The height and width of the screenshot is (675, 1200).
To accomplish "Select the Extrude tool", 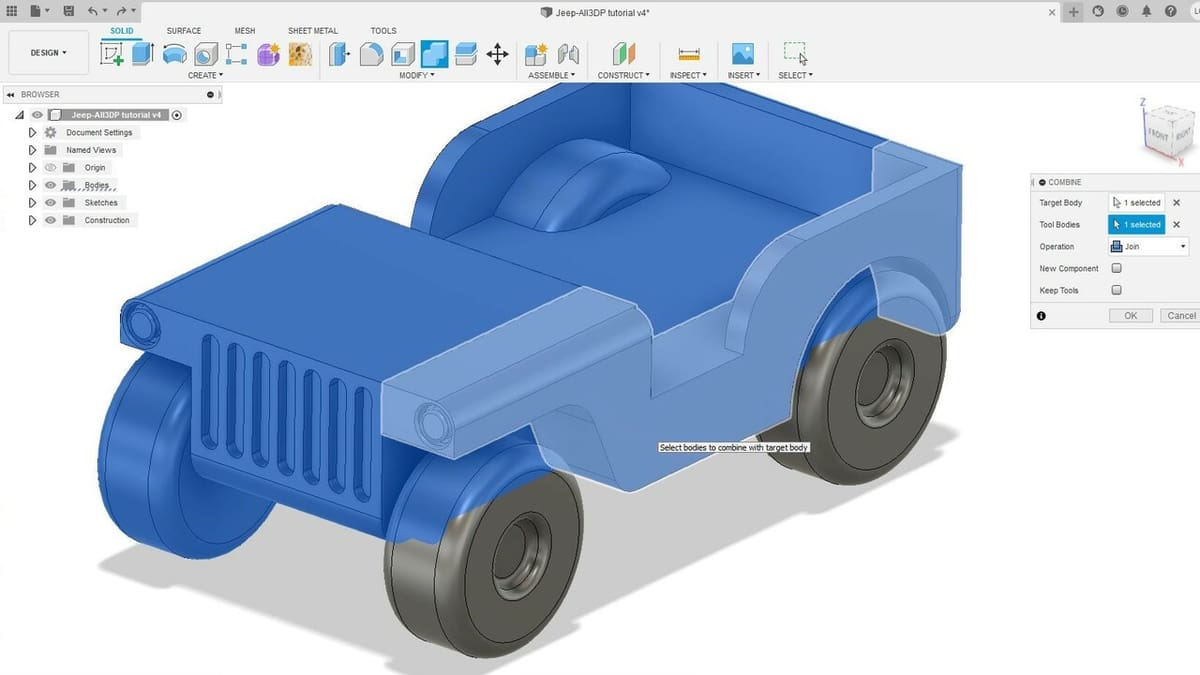I will click(143, 54).
